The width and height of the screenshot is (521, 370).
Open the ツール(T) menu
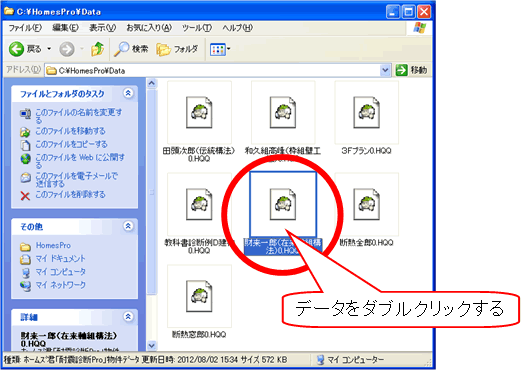tap(197, 28)
